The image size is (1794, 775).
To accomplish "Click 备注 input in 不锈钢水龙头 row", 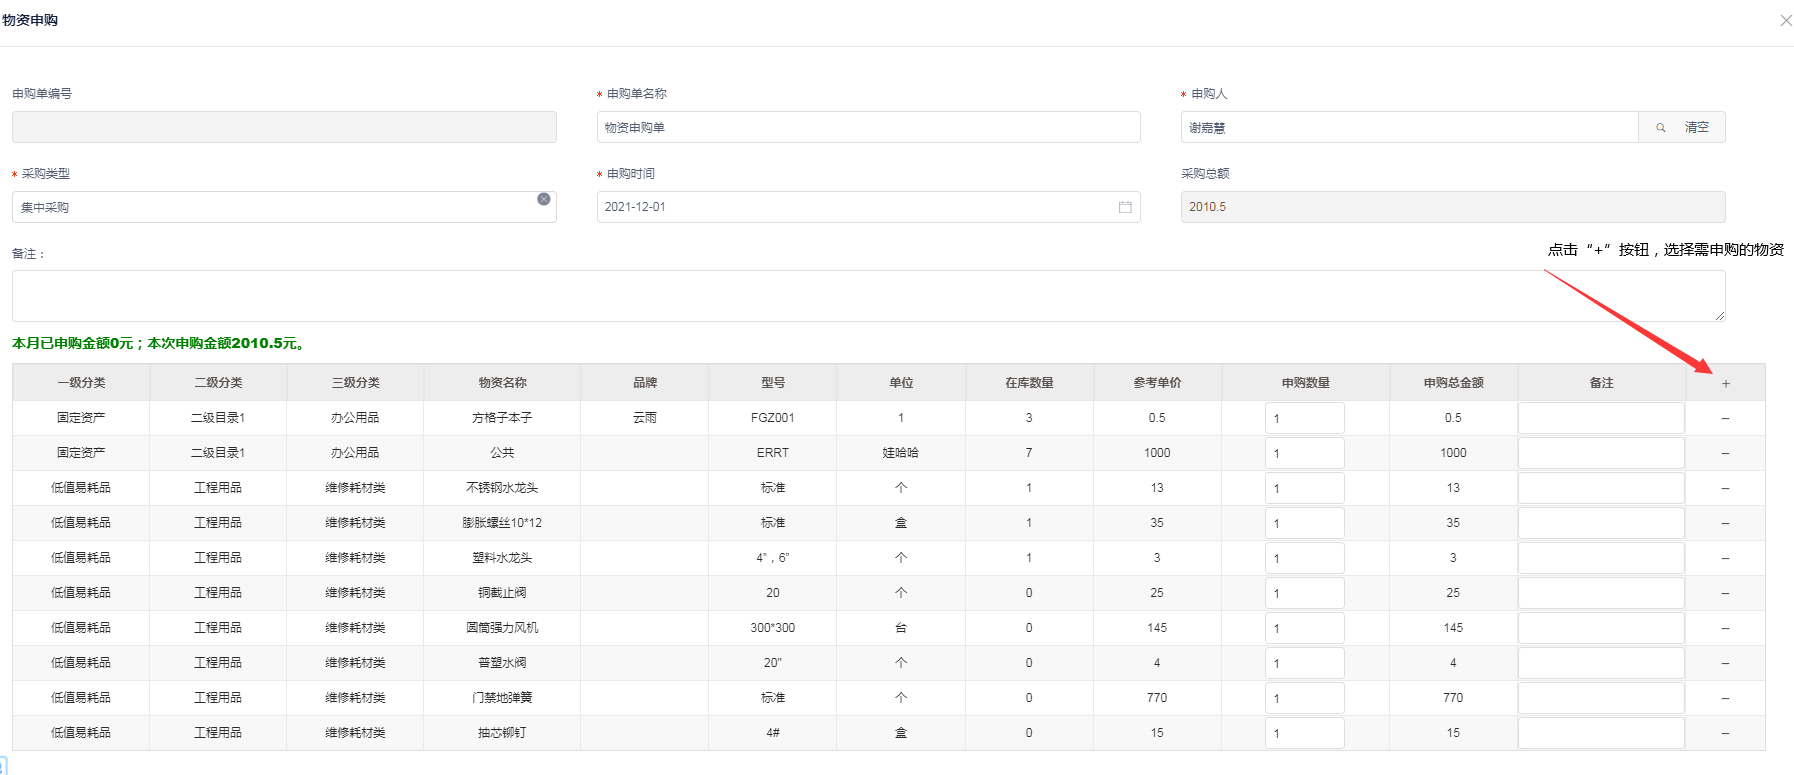I will [1601, 488].
